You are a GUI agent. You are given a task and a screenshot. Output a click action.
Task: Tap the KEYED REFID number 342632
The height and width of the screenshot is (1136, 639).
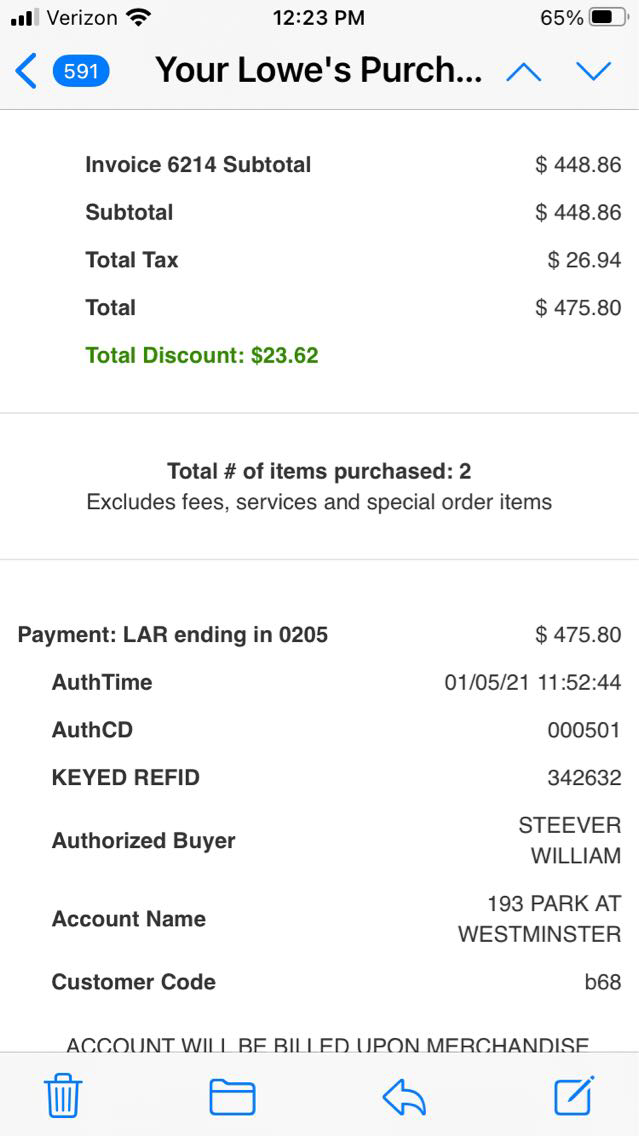click(x=584, y=778)
